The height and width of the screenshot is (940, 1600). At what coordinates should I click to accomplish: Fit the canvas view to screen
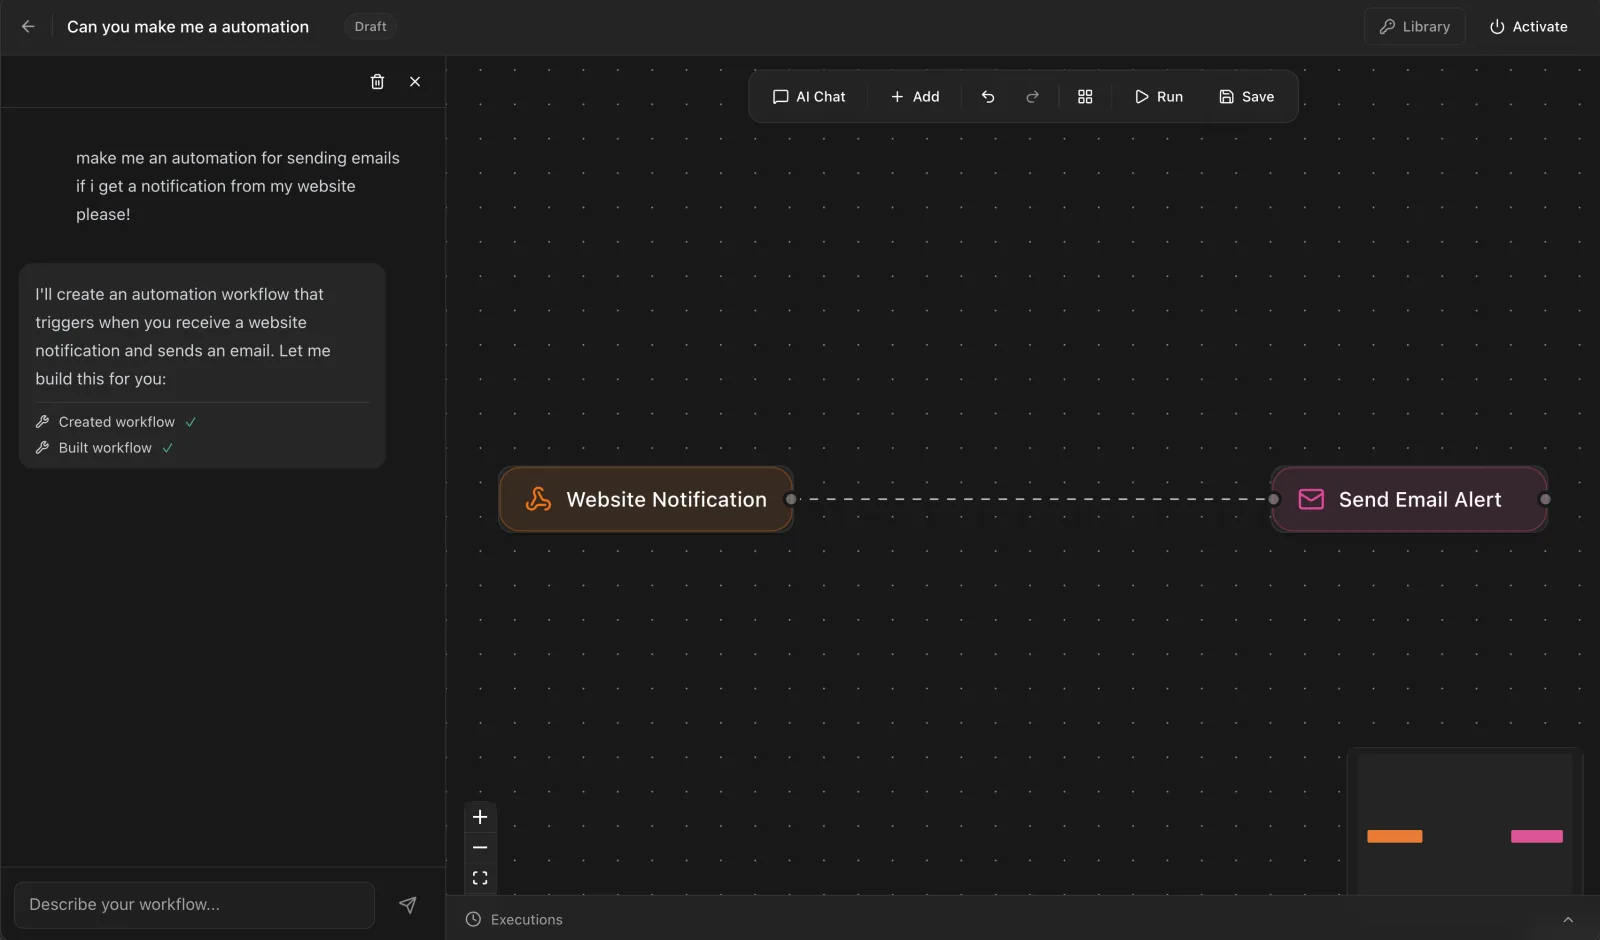tap(480, 878)
